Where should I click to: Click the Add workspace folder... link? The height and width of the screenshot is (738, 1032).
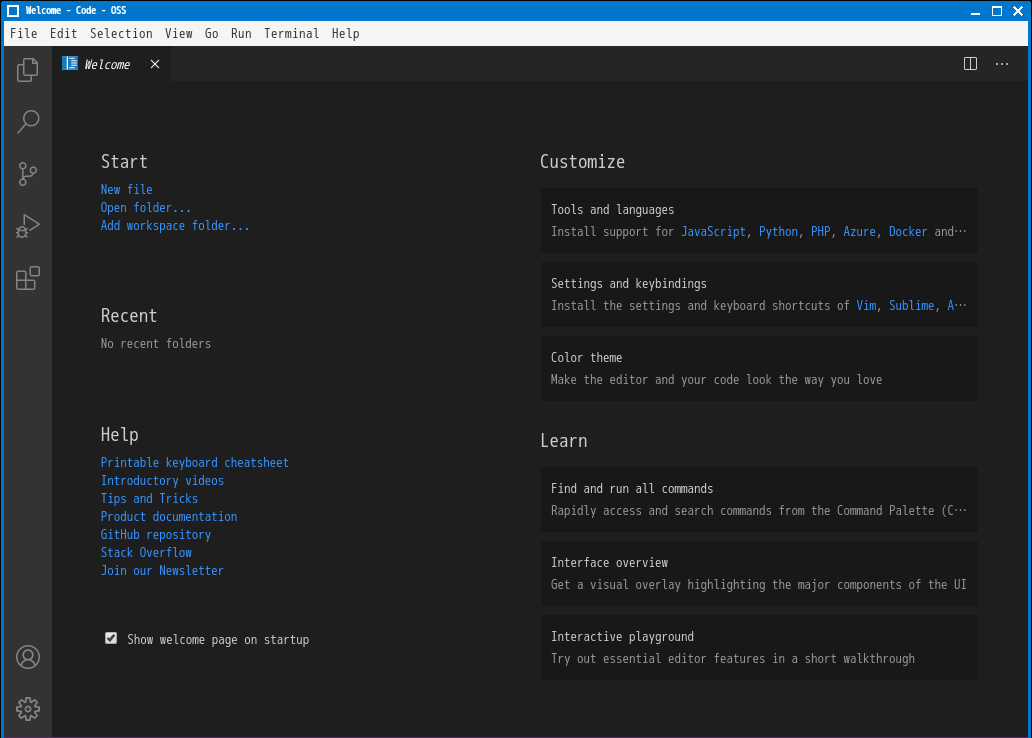[175, 226]
